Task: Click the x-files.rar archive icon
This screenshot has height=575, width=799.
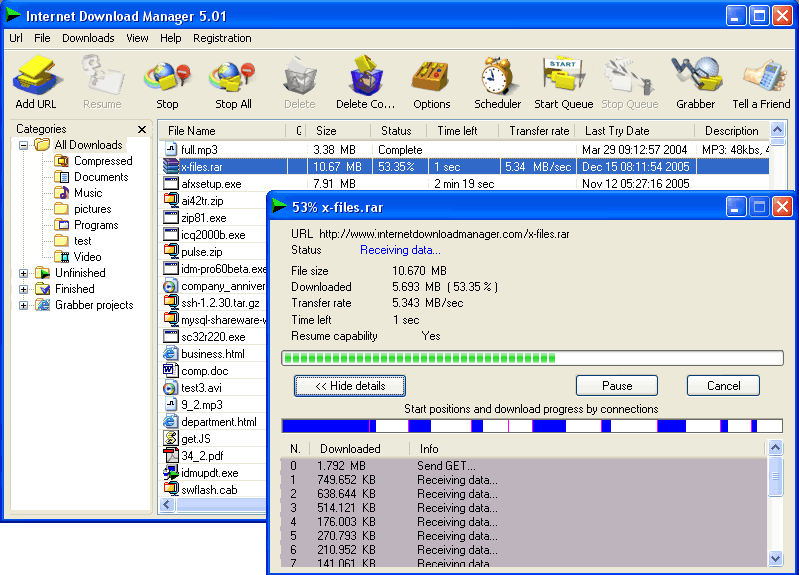Action: (x=171, y=166)
